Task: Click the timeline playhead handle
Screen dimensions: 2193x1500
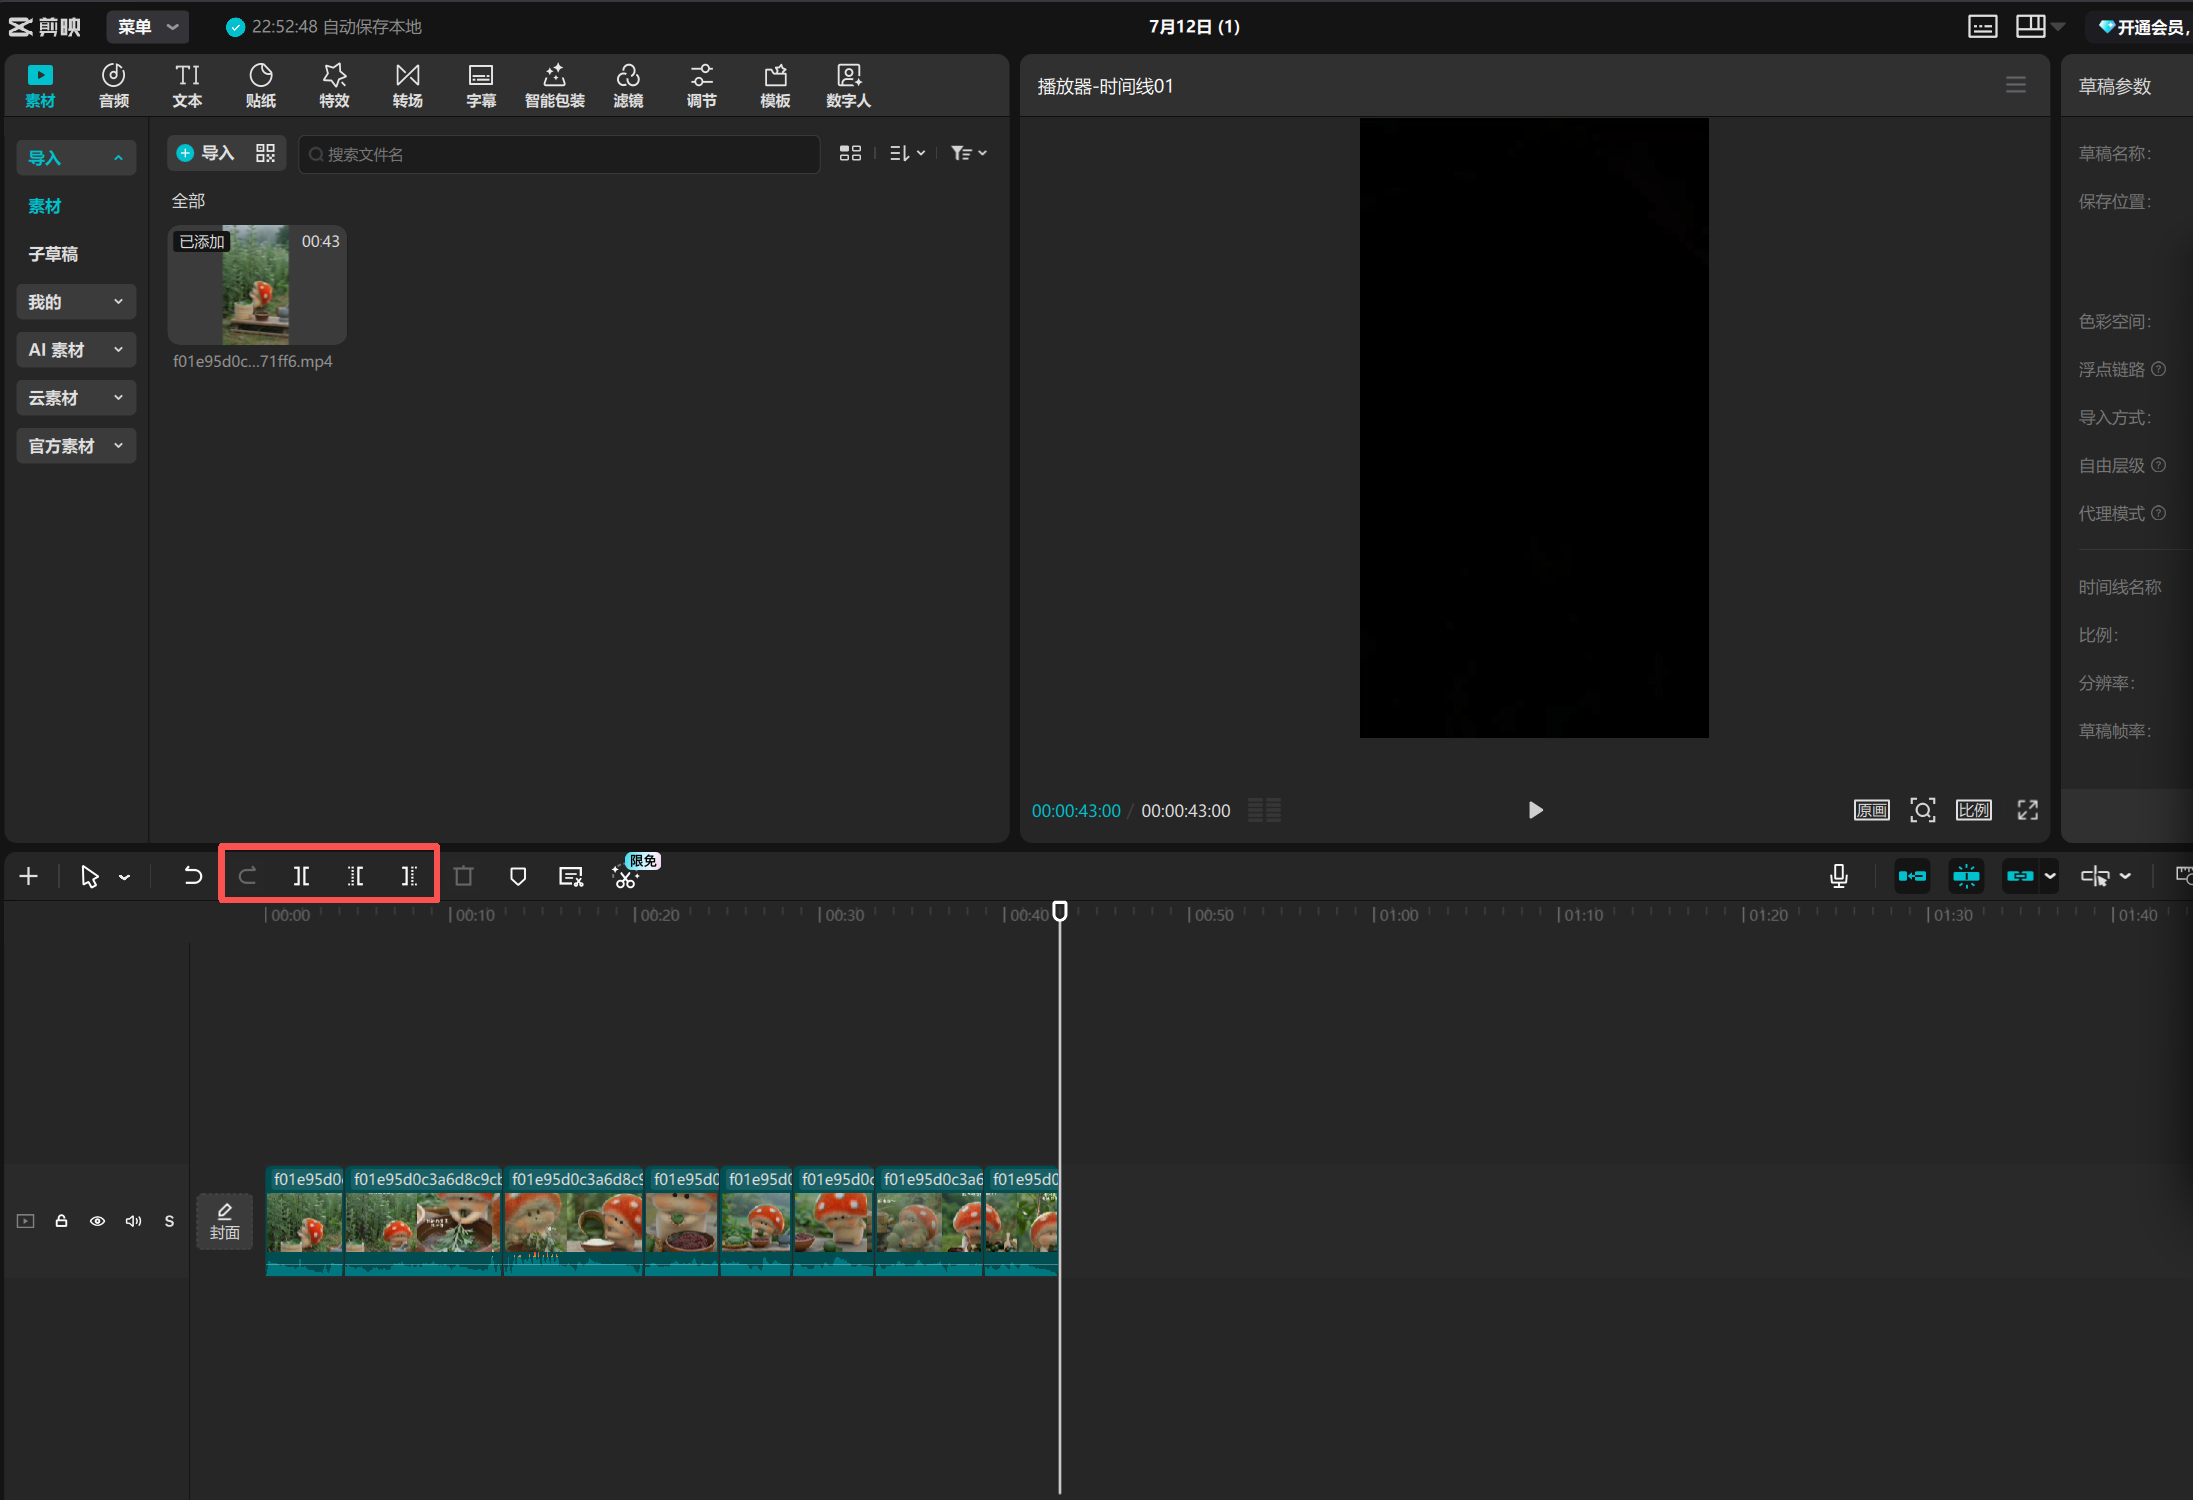Action: click(x=1060, y=911)
